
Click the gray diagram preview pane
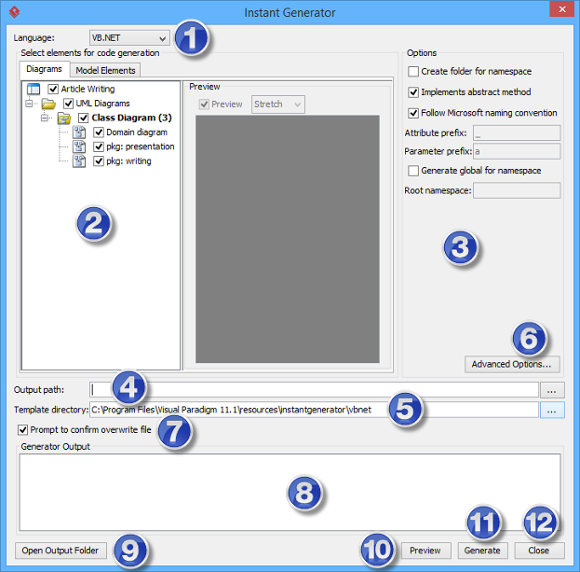click(x=287, y=239)
